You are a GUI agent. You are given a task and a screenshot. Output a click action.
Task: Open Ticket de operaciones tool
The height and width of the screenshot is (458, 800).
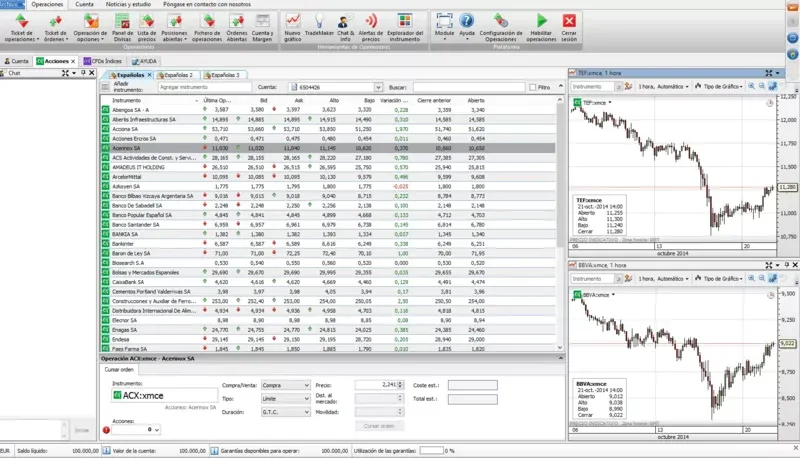tap(21, 28)
